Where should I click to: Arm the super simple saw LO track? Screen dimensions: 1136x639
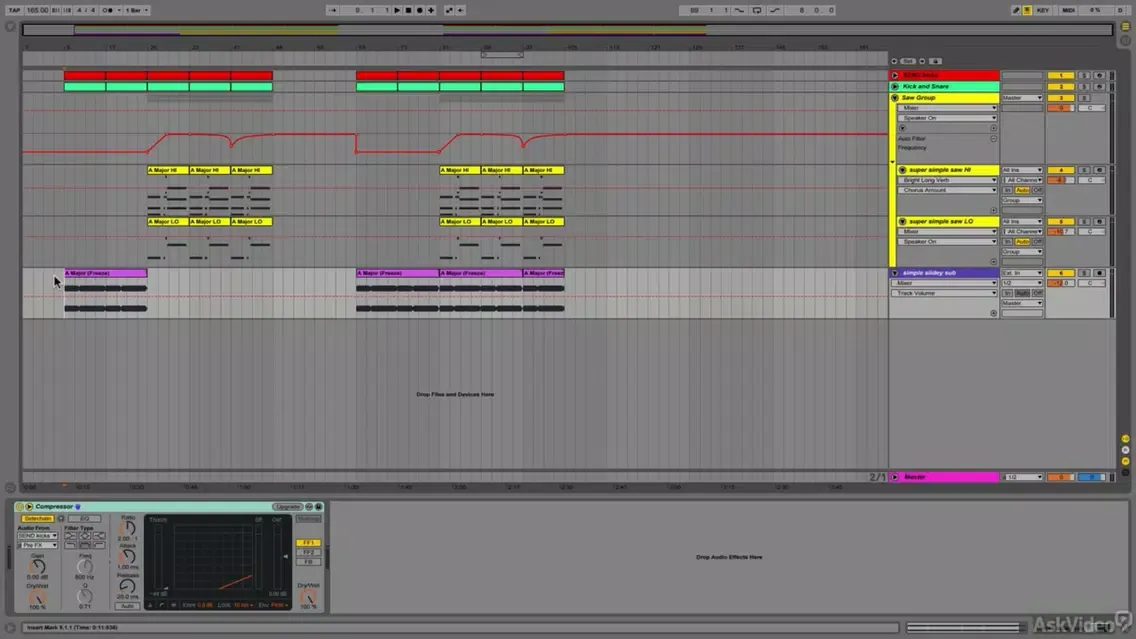click(1099, 221)
